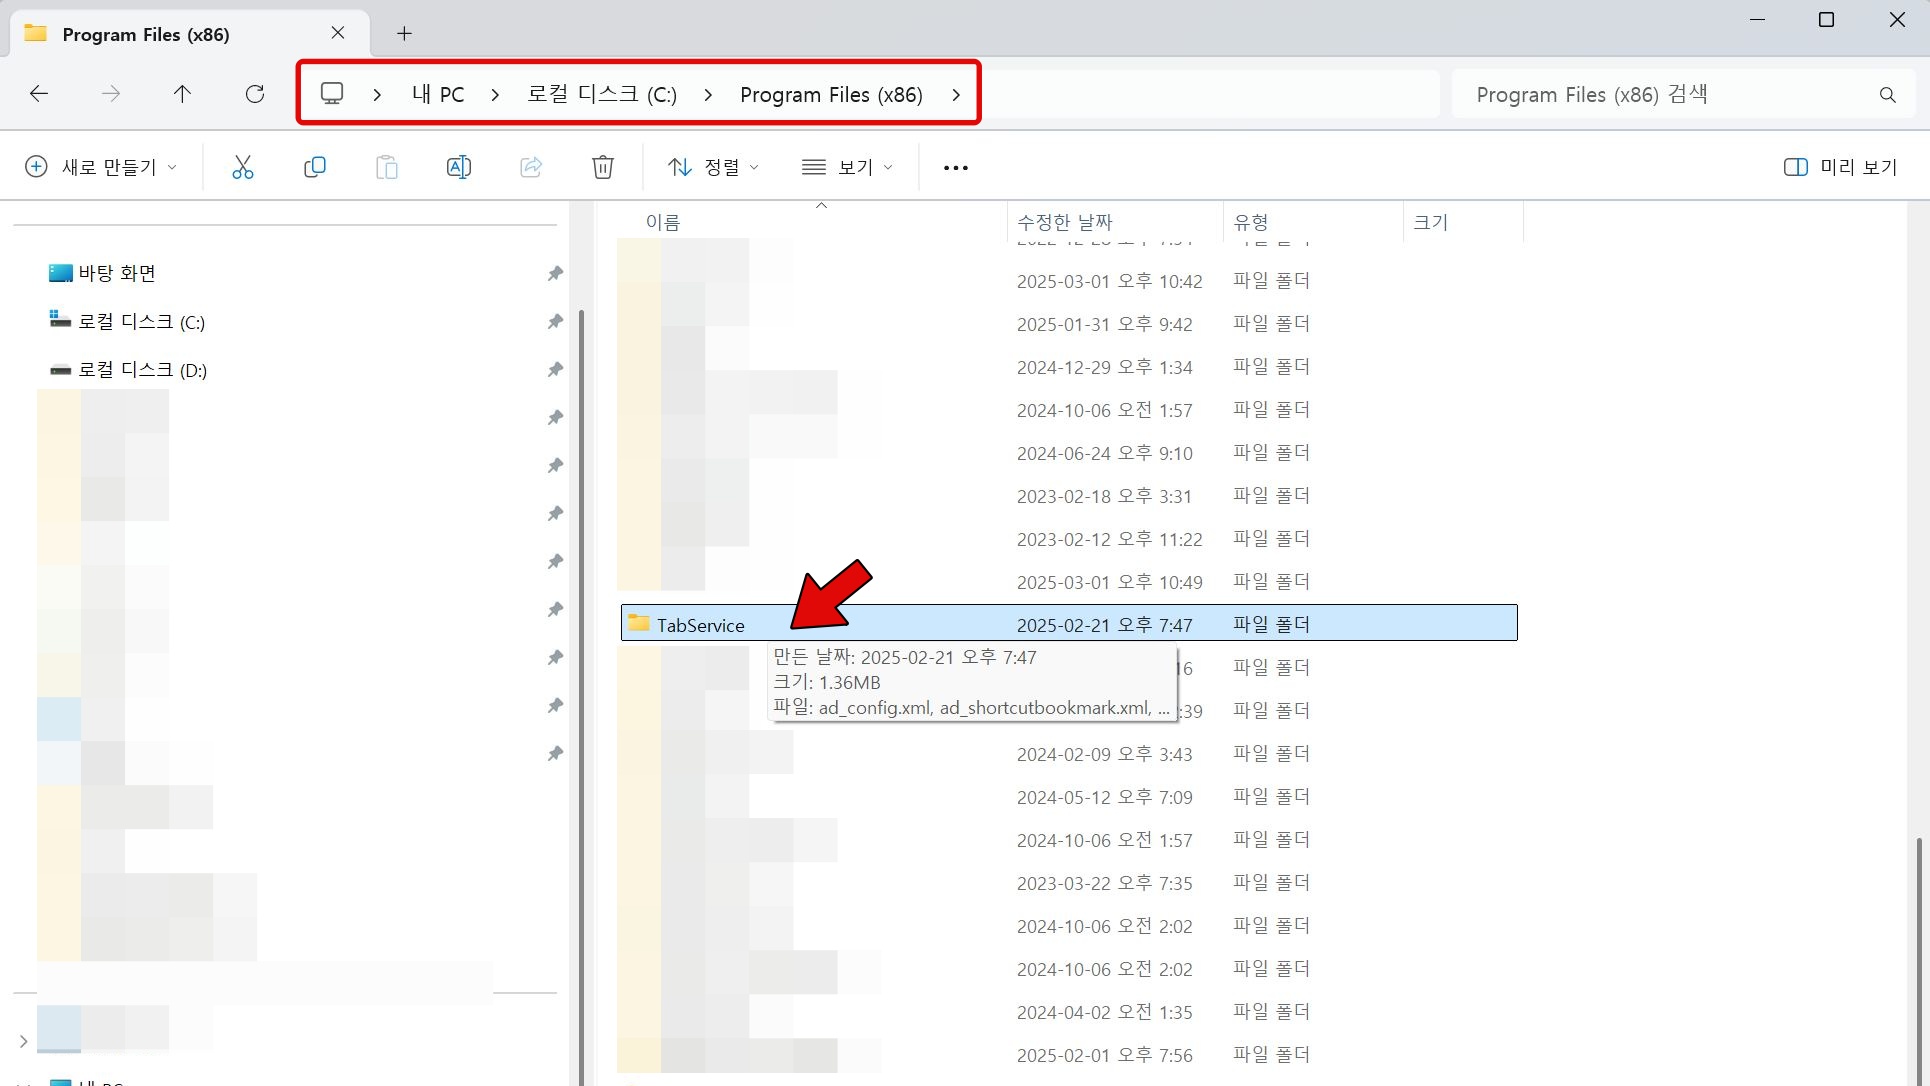Click the Copy icon in toolbar
This screenshot has height=1086, width=1930.
(314, 167)
